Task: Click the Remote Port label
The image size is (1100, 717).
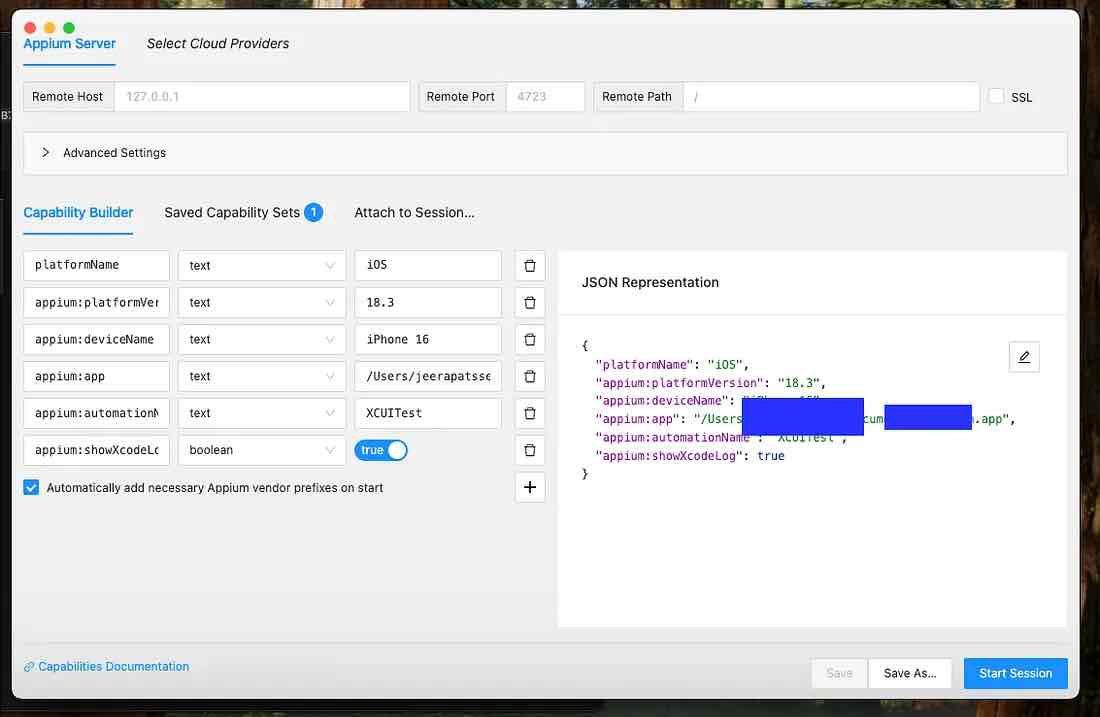Action: coord(461,97)
